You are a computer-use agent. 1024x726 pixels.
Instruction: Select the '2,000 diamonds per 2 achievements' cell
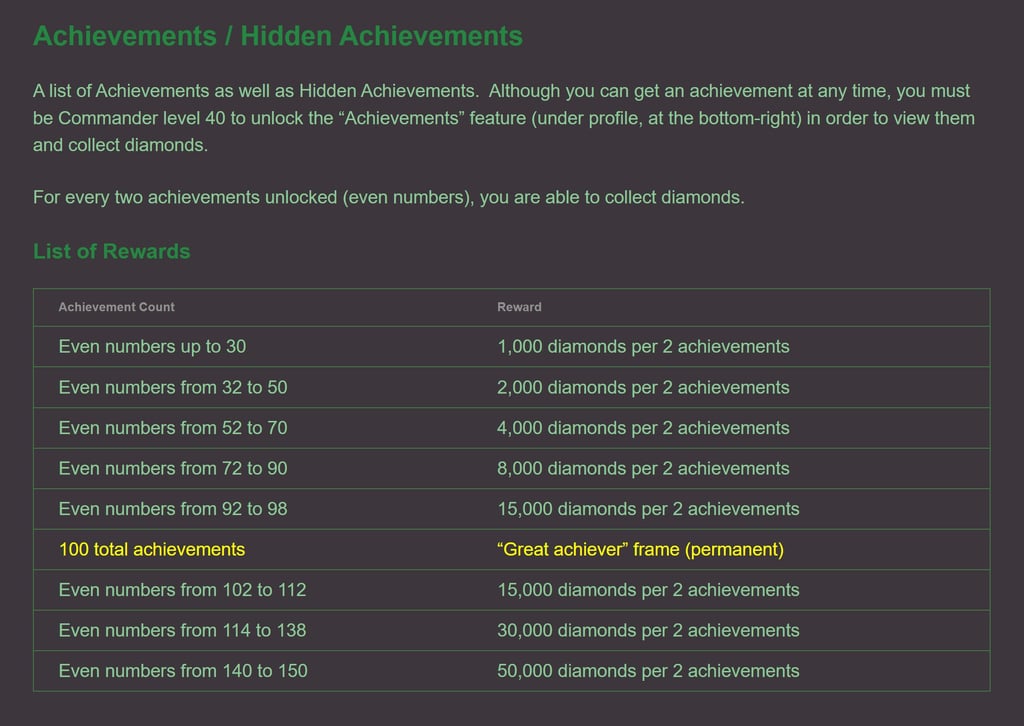(x=643, y=387)
